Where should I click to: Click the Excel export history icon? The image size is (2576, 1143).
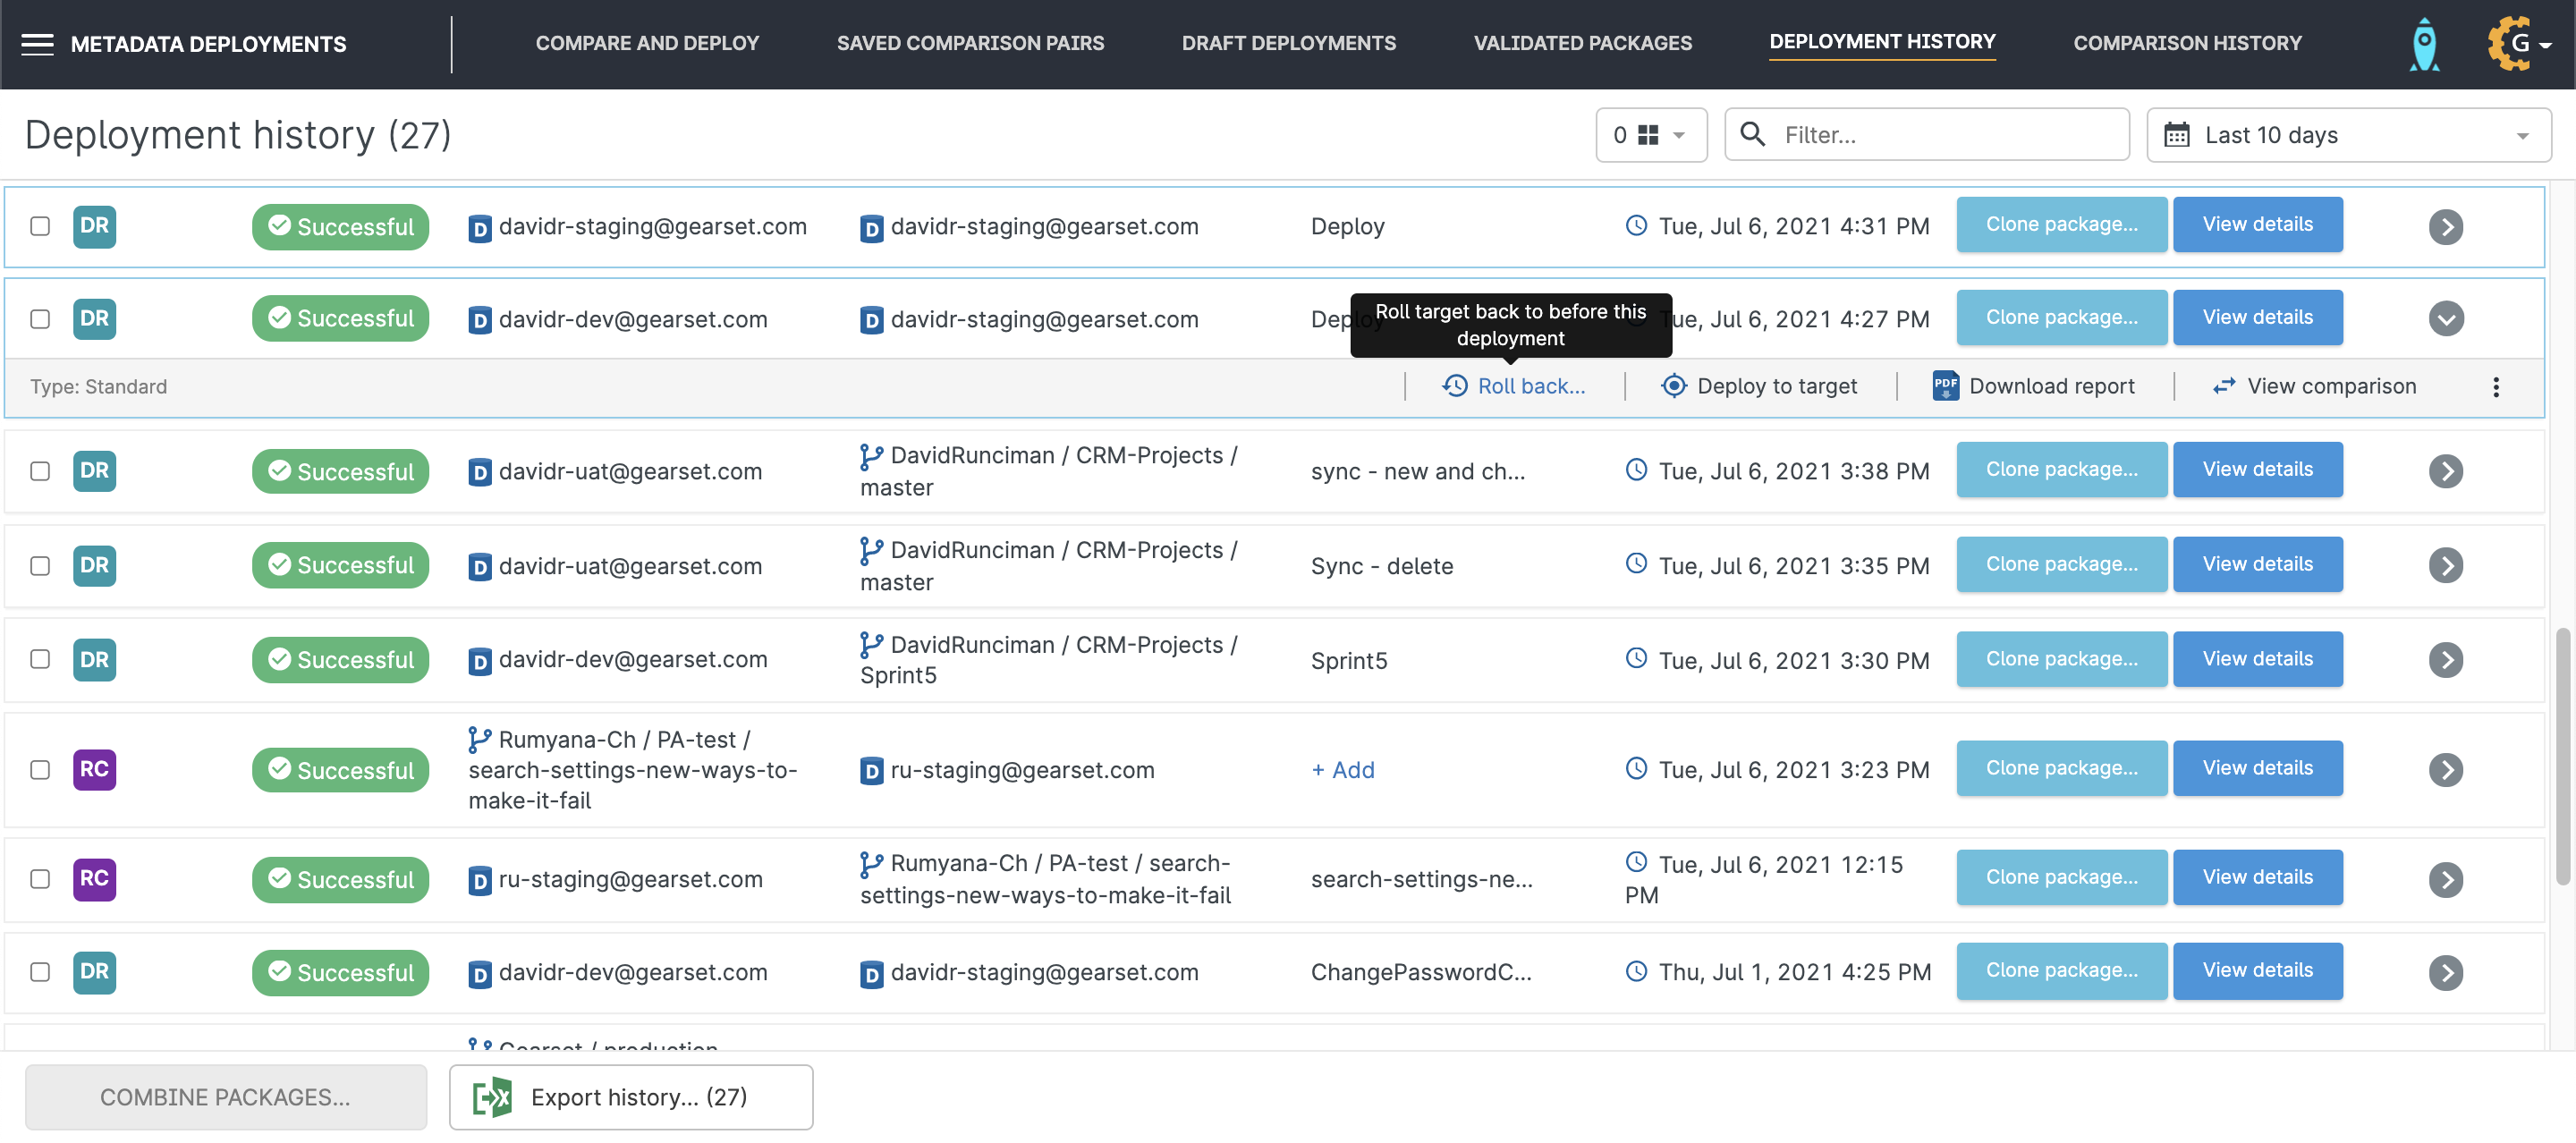pos(492,1097)
